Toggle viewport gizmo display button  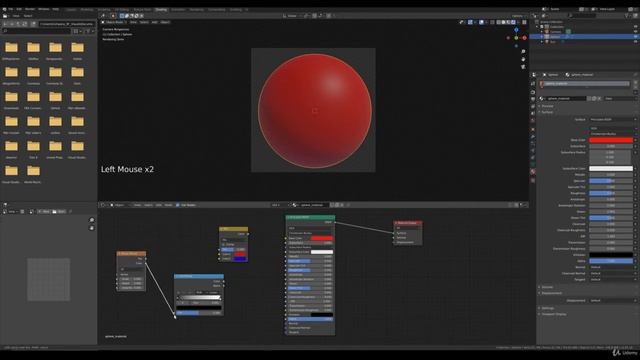coord(470,22)
